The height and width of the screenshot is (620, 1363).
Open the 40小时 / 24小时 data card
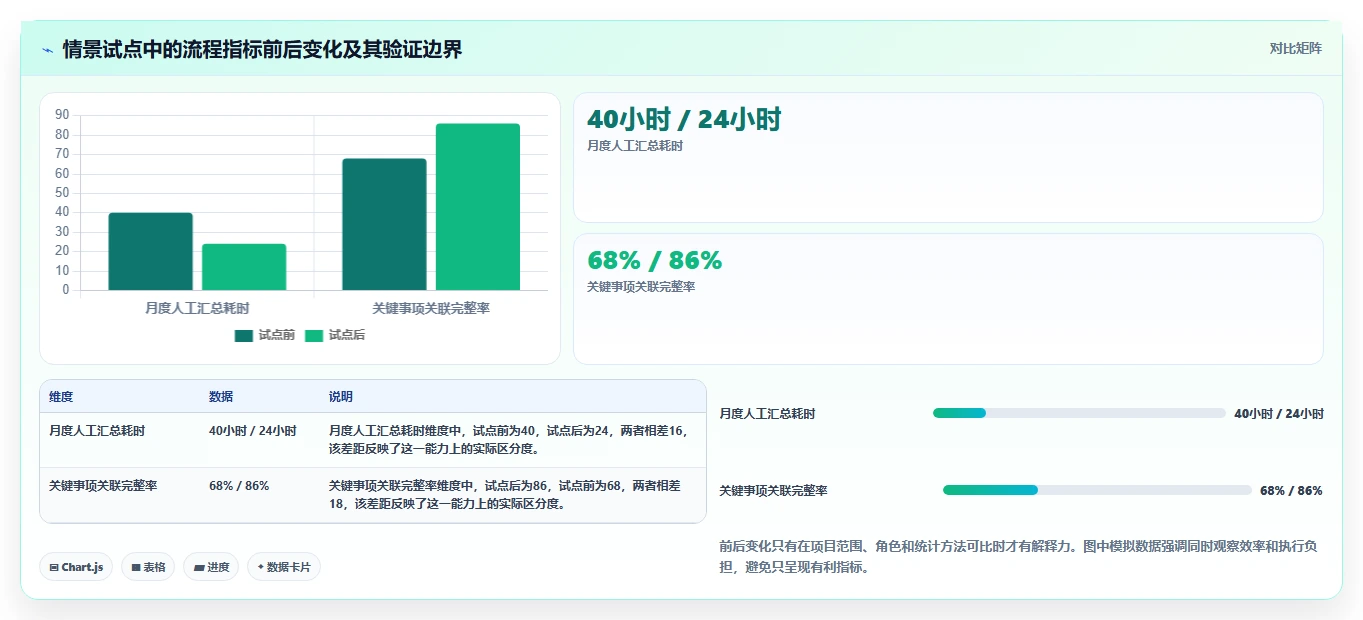click(x=948, y=157)
